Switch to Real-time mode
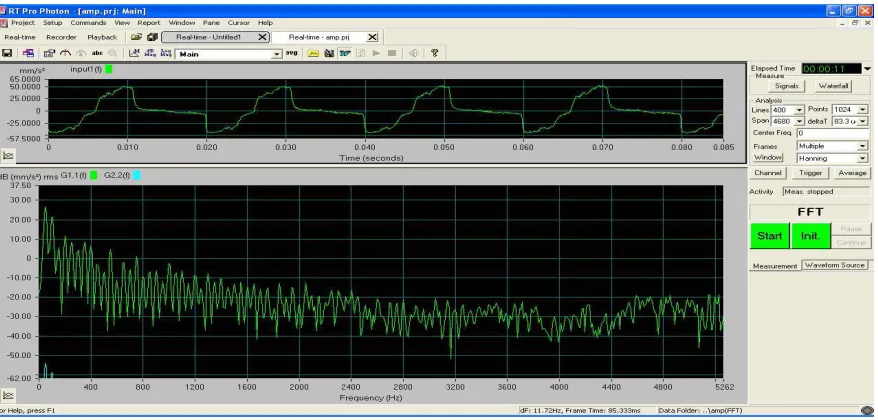878x420 pixels. [20, 37]
